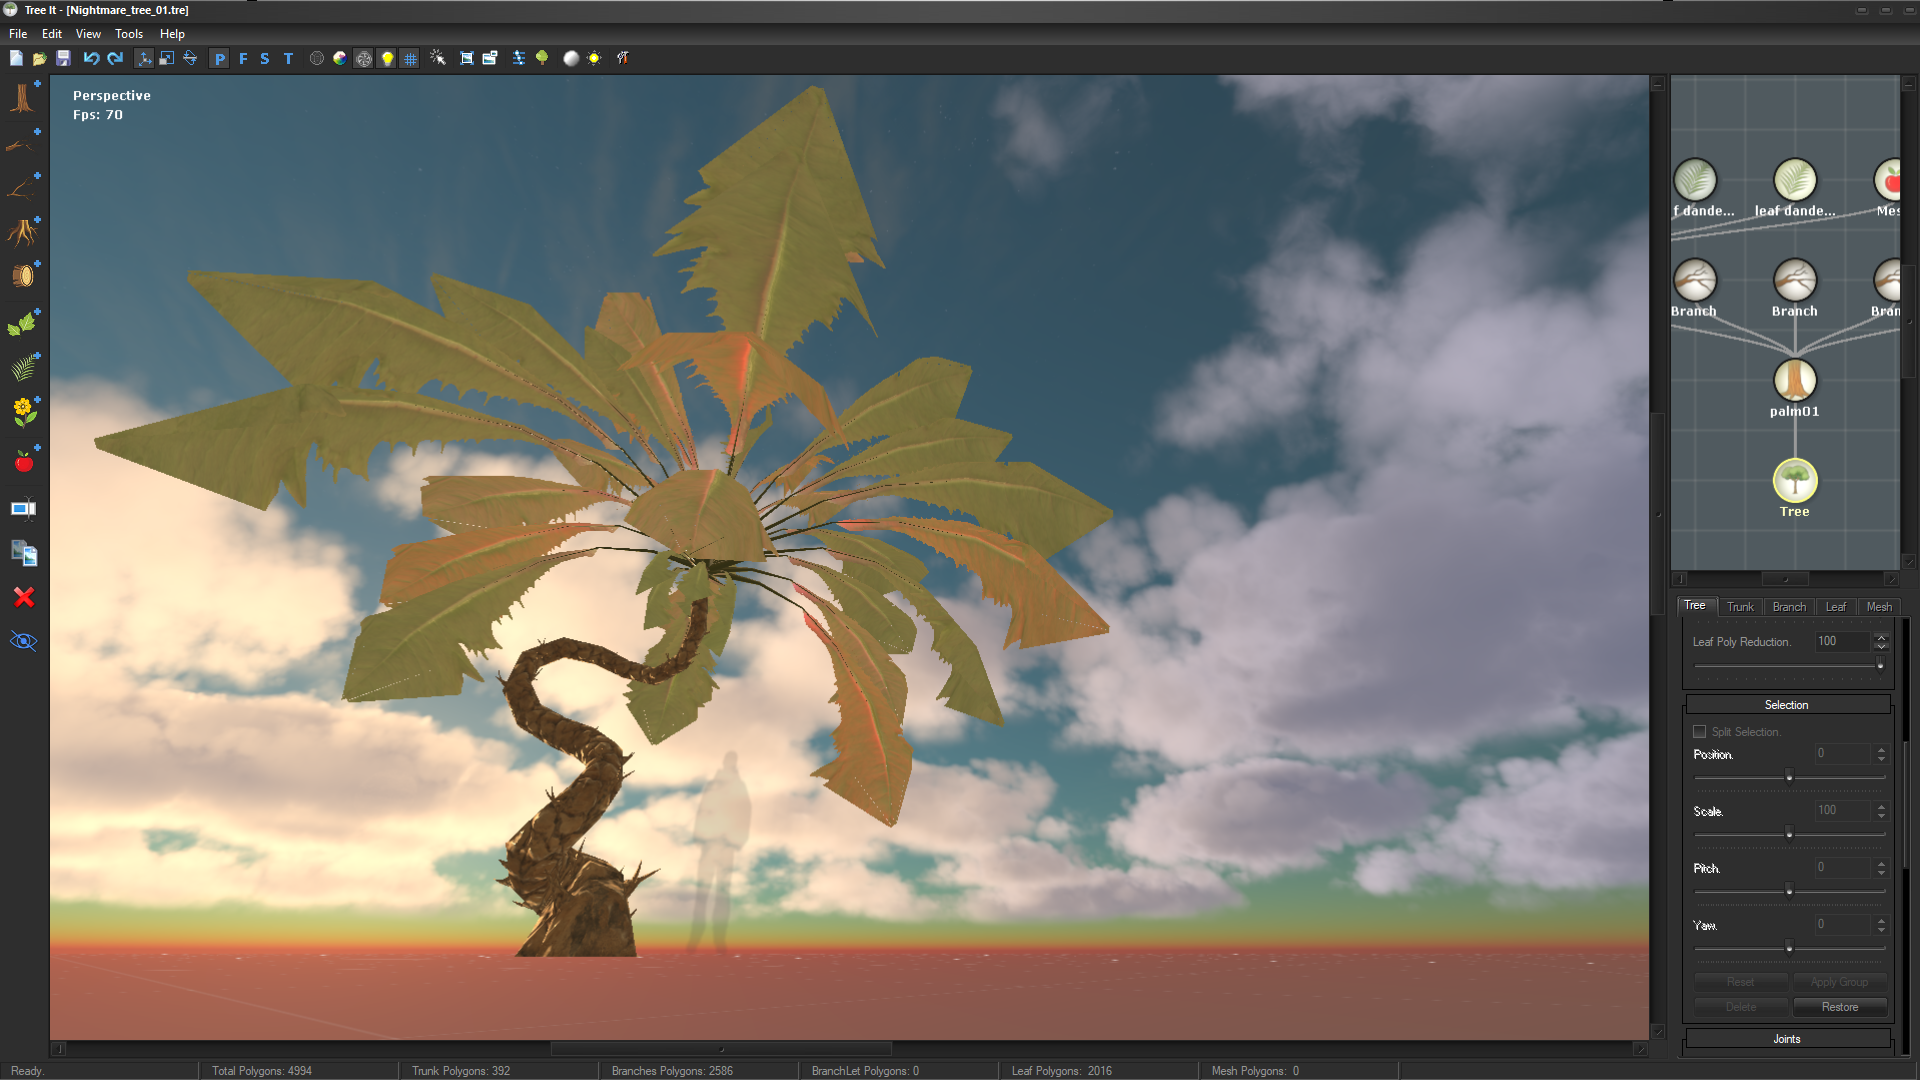The image size is (1920, 1080).
Task: Increase Leaf Poly Reduction with up arrow
Action: 1881,637
